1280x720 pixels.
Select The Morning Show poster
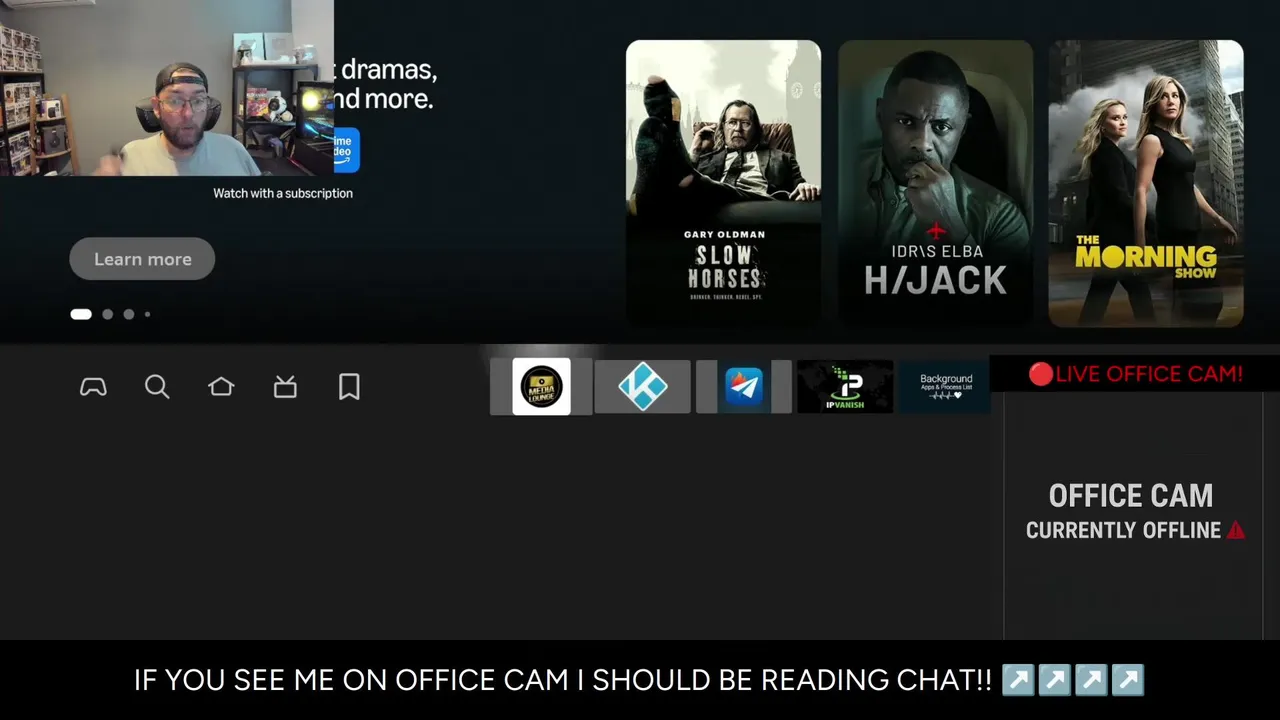click(x=1146, y=183)
